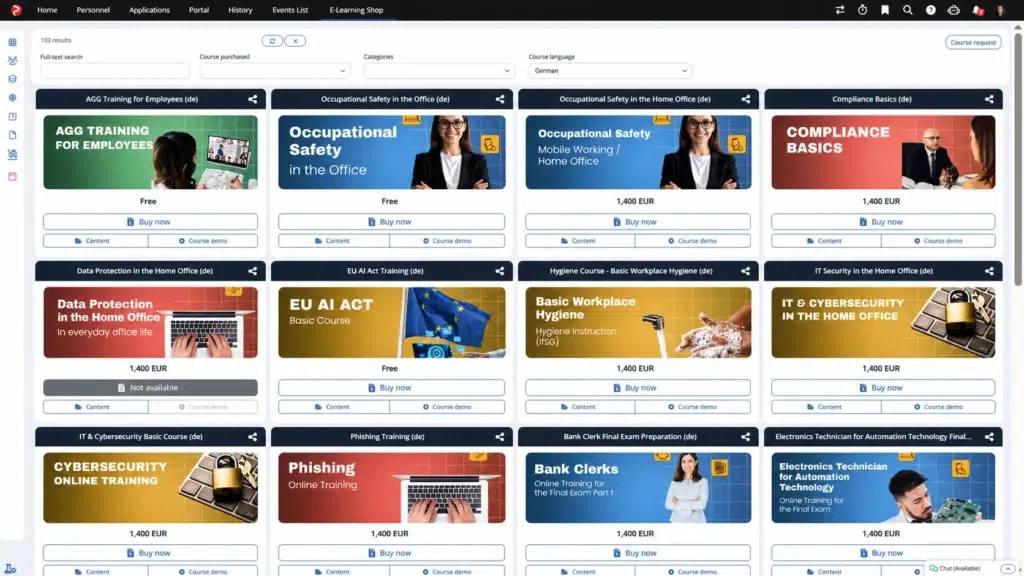Share IT & Cybersecurity Basic Course
This screenshot has width=1024, height=576.
point(253,437)
